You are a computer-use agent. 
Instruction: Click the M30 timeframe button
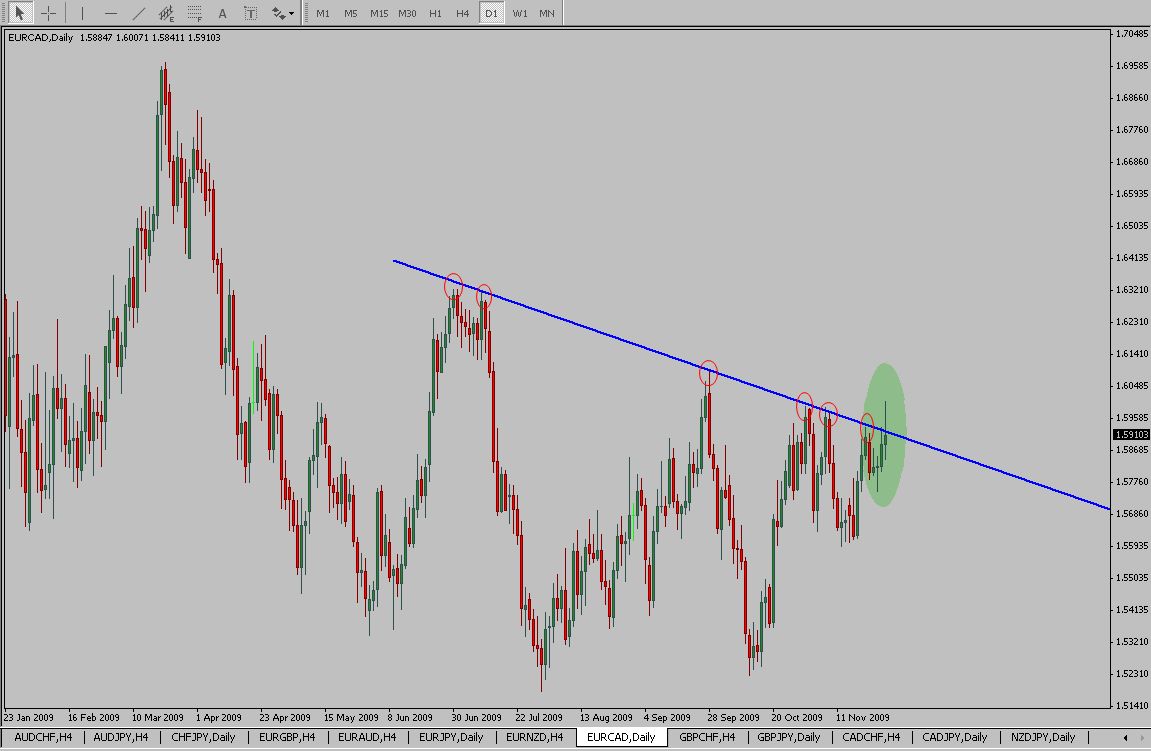[407, 14]
